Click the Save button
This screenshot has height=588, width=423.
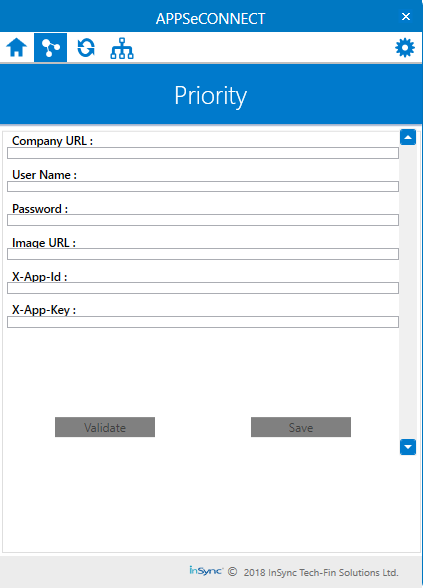[301, 427]
